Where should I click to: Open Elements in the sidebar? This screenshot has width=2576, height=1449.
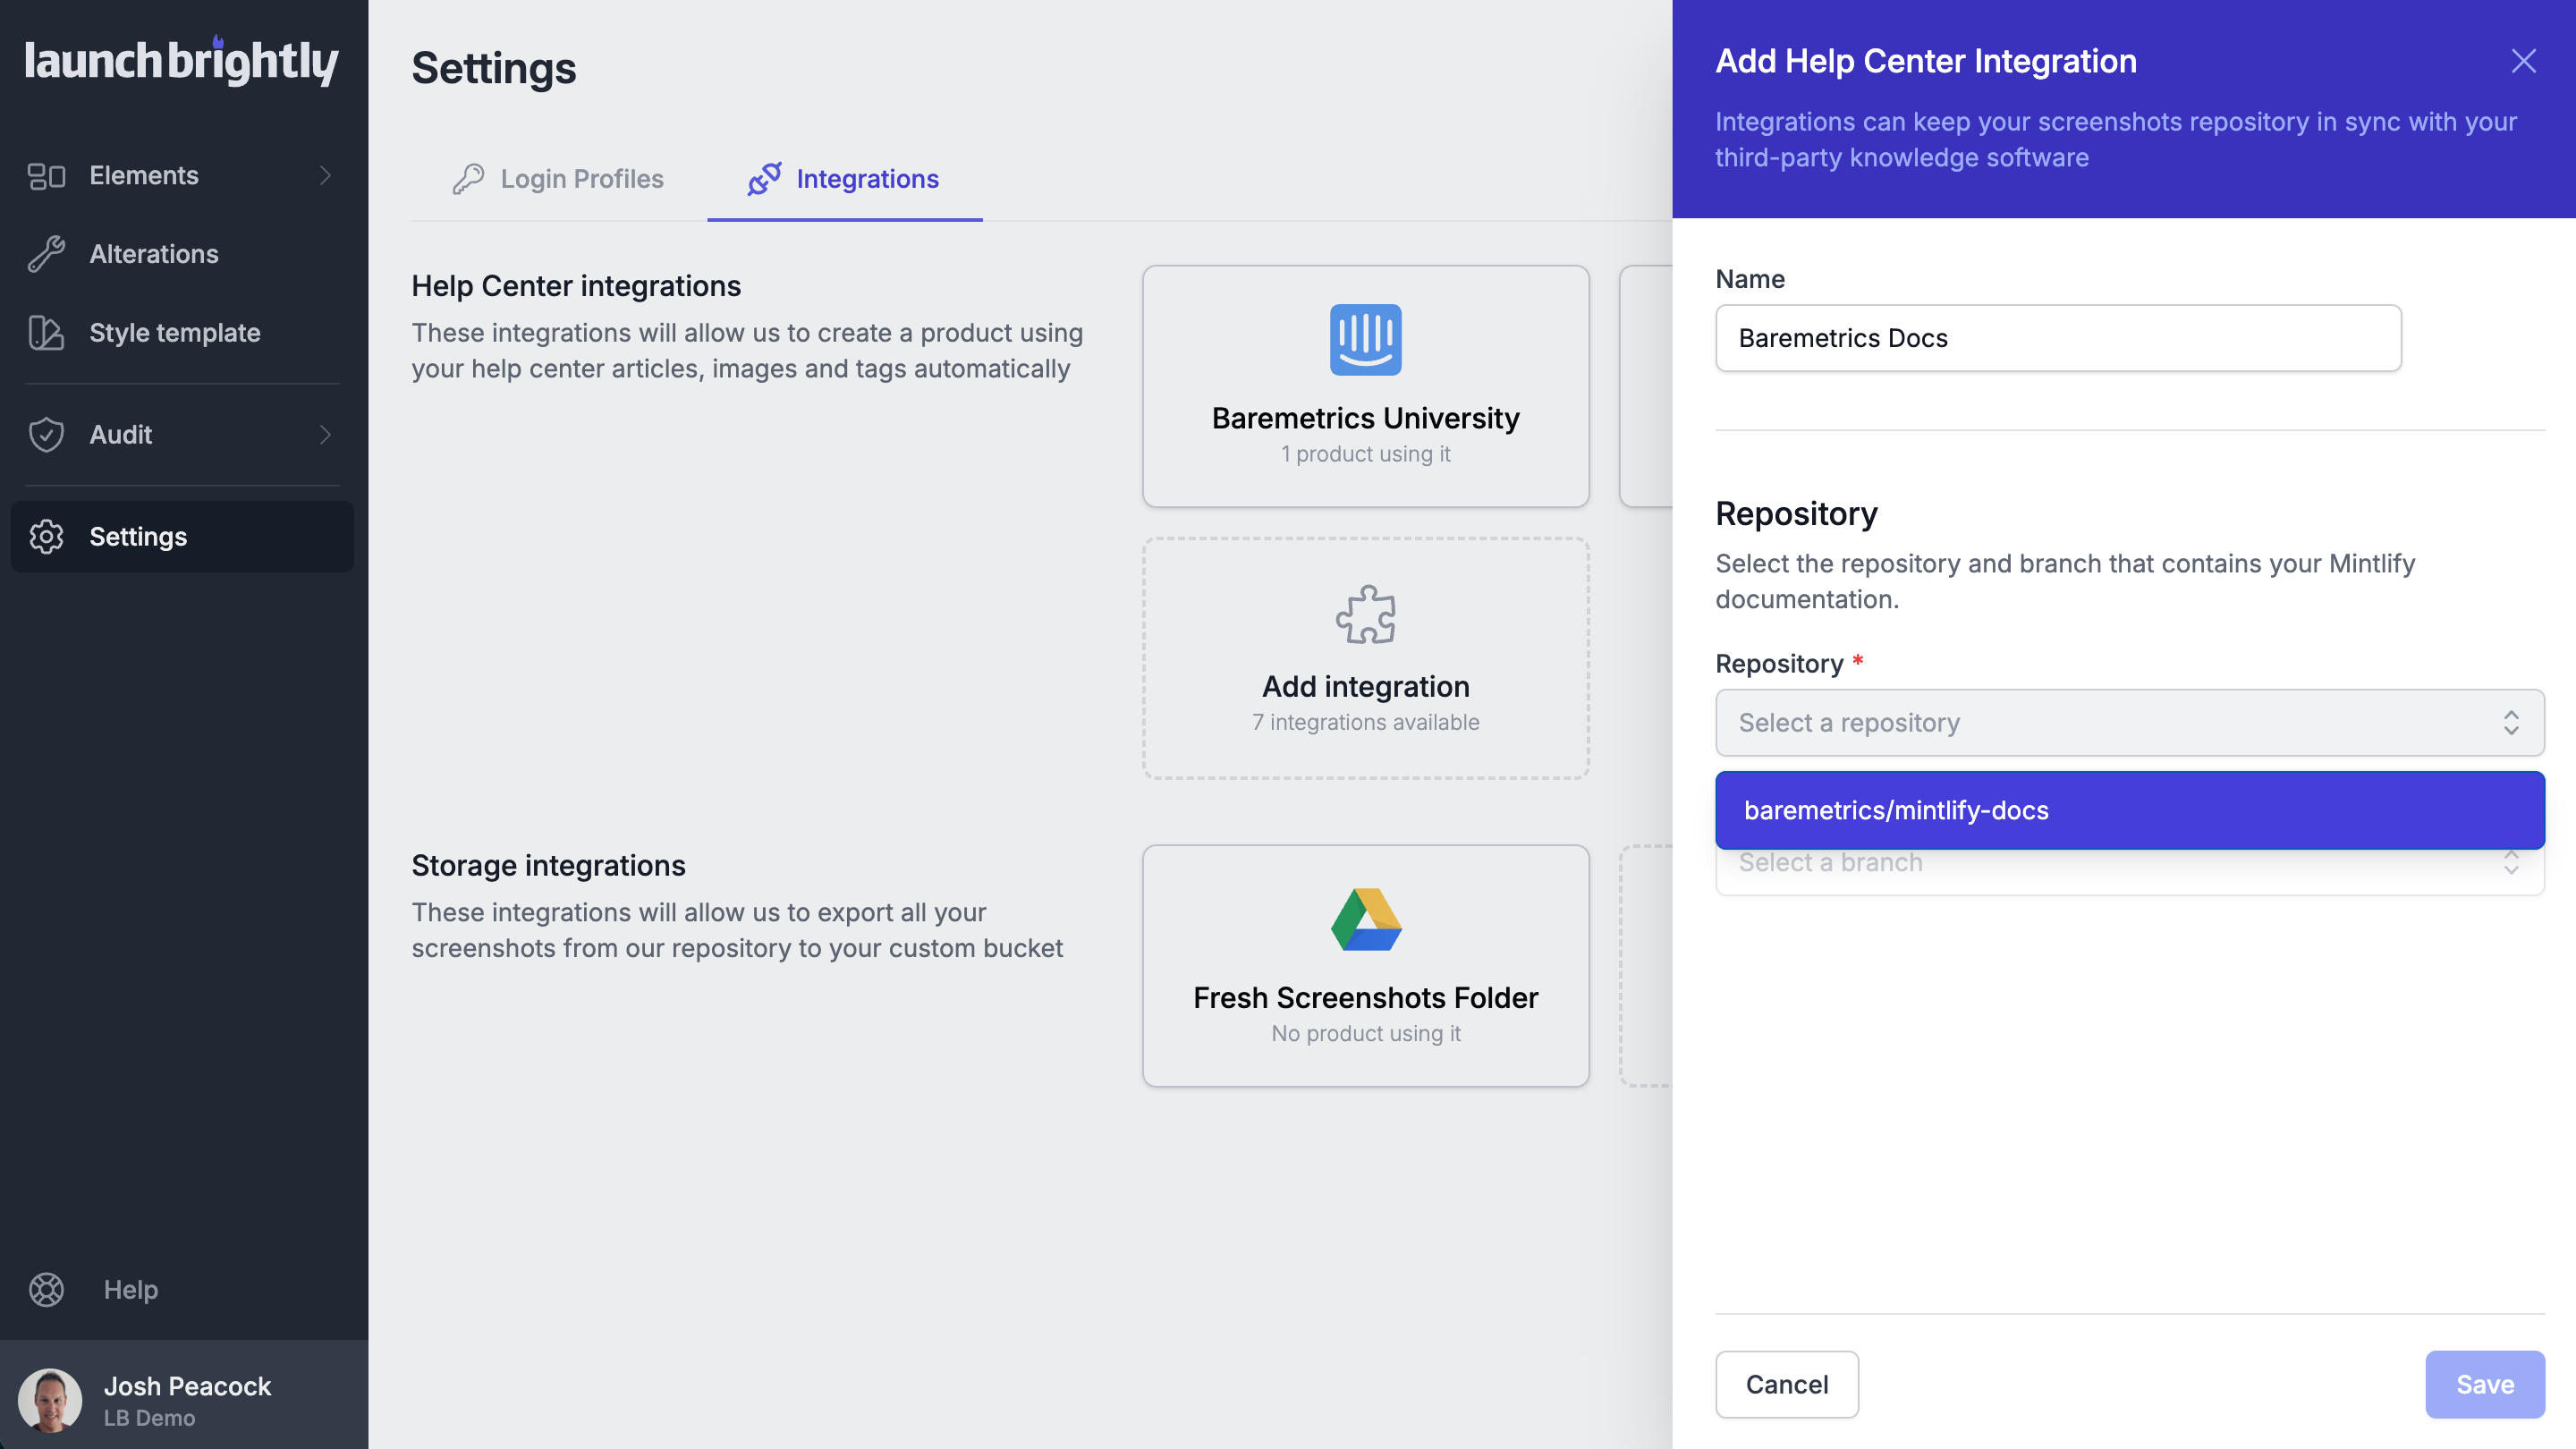(x=181, y=175)
